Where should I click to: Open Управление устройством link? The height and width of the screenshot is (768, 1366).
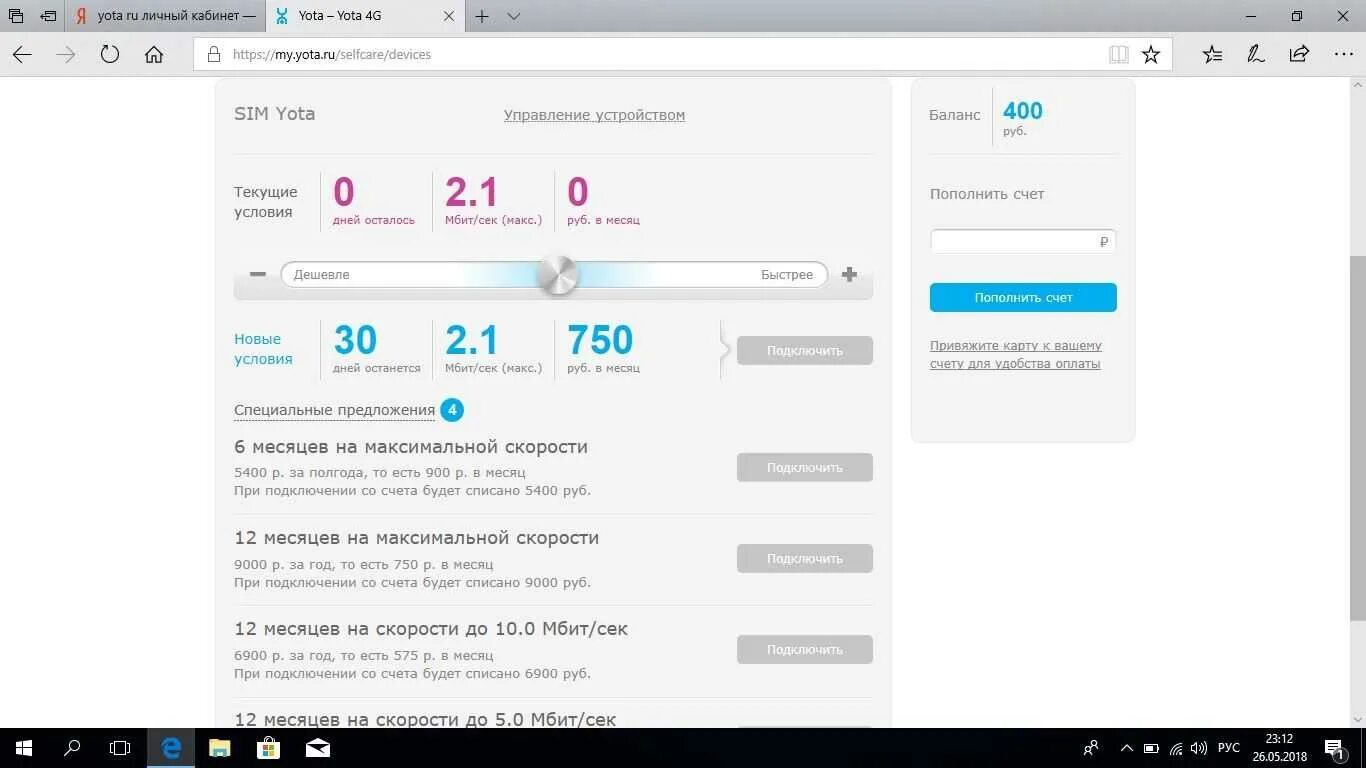(594, 115)
